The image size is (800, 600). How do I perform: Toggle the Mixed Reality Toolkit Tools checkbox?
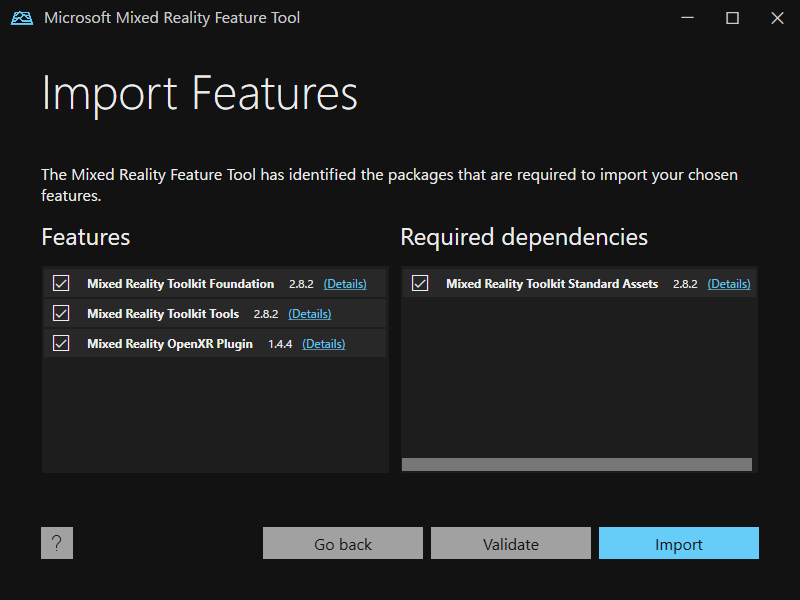[x=61, y=314]
